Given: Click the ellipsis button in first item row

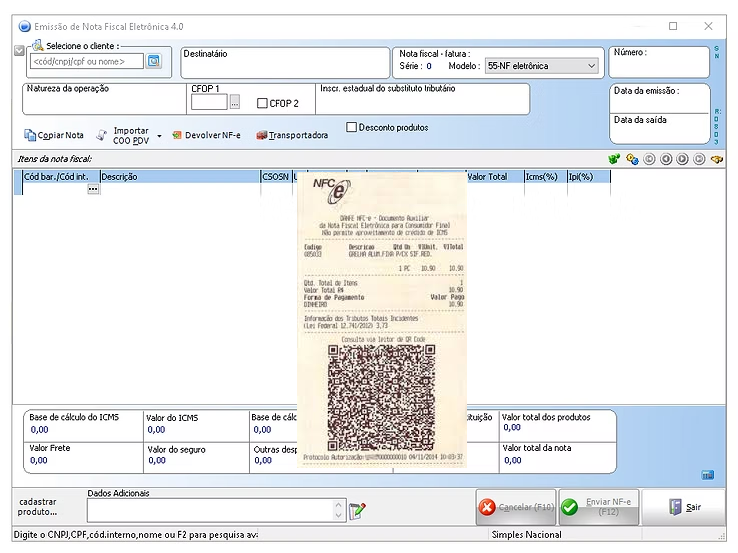Looking at the screenshot, I should [93, 189].
